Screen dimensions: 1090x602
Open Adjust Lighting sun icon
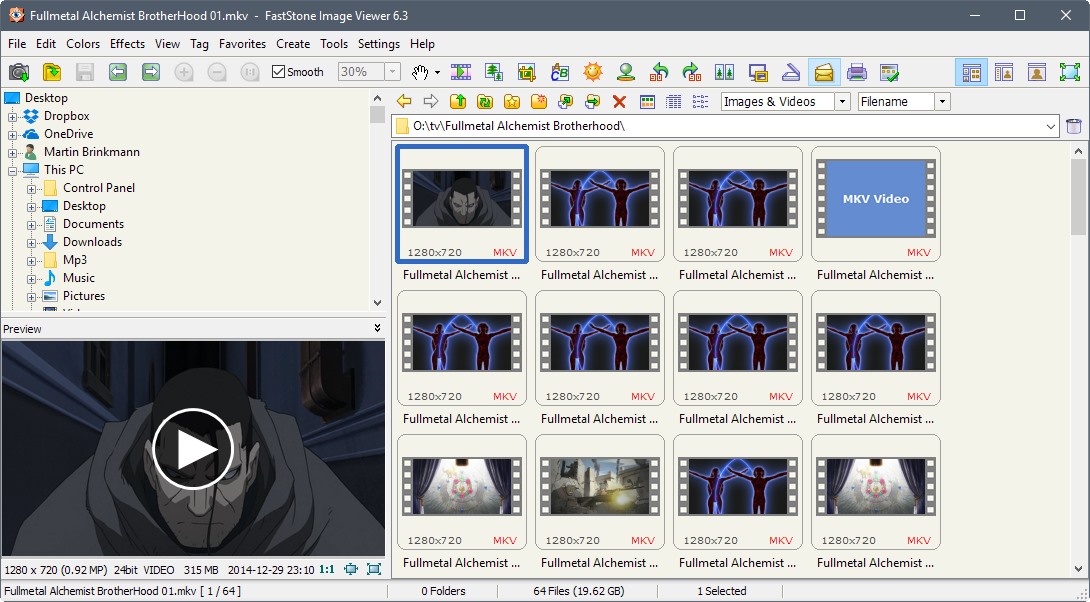coord(592,72)
